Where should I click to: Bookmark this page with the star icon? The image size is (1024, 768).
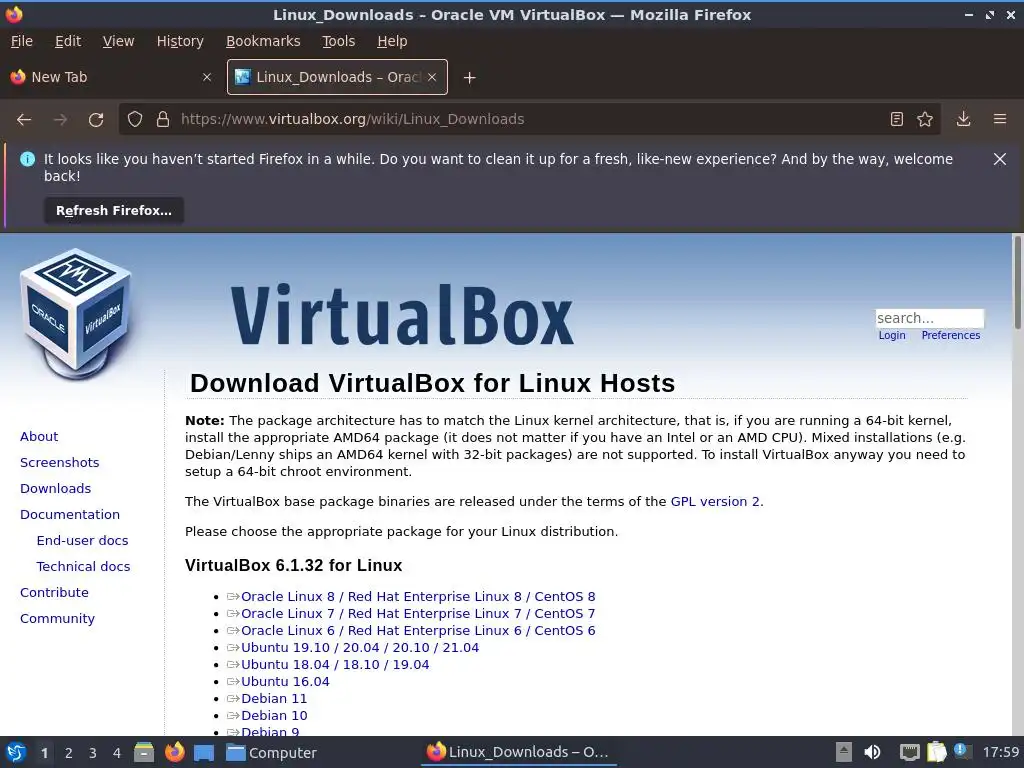pos(925,120)
